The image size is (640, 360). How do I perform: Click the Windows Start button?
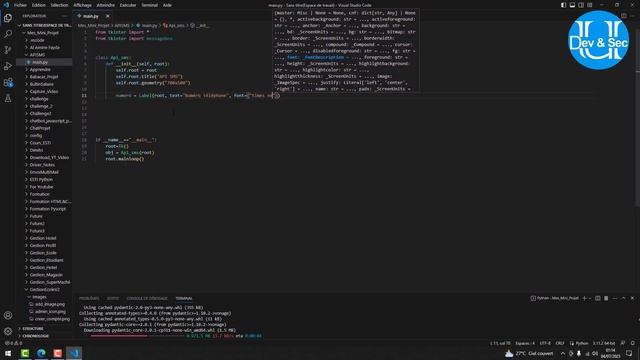(8, 353)
